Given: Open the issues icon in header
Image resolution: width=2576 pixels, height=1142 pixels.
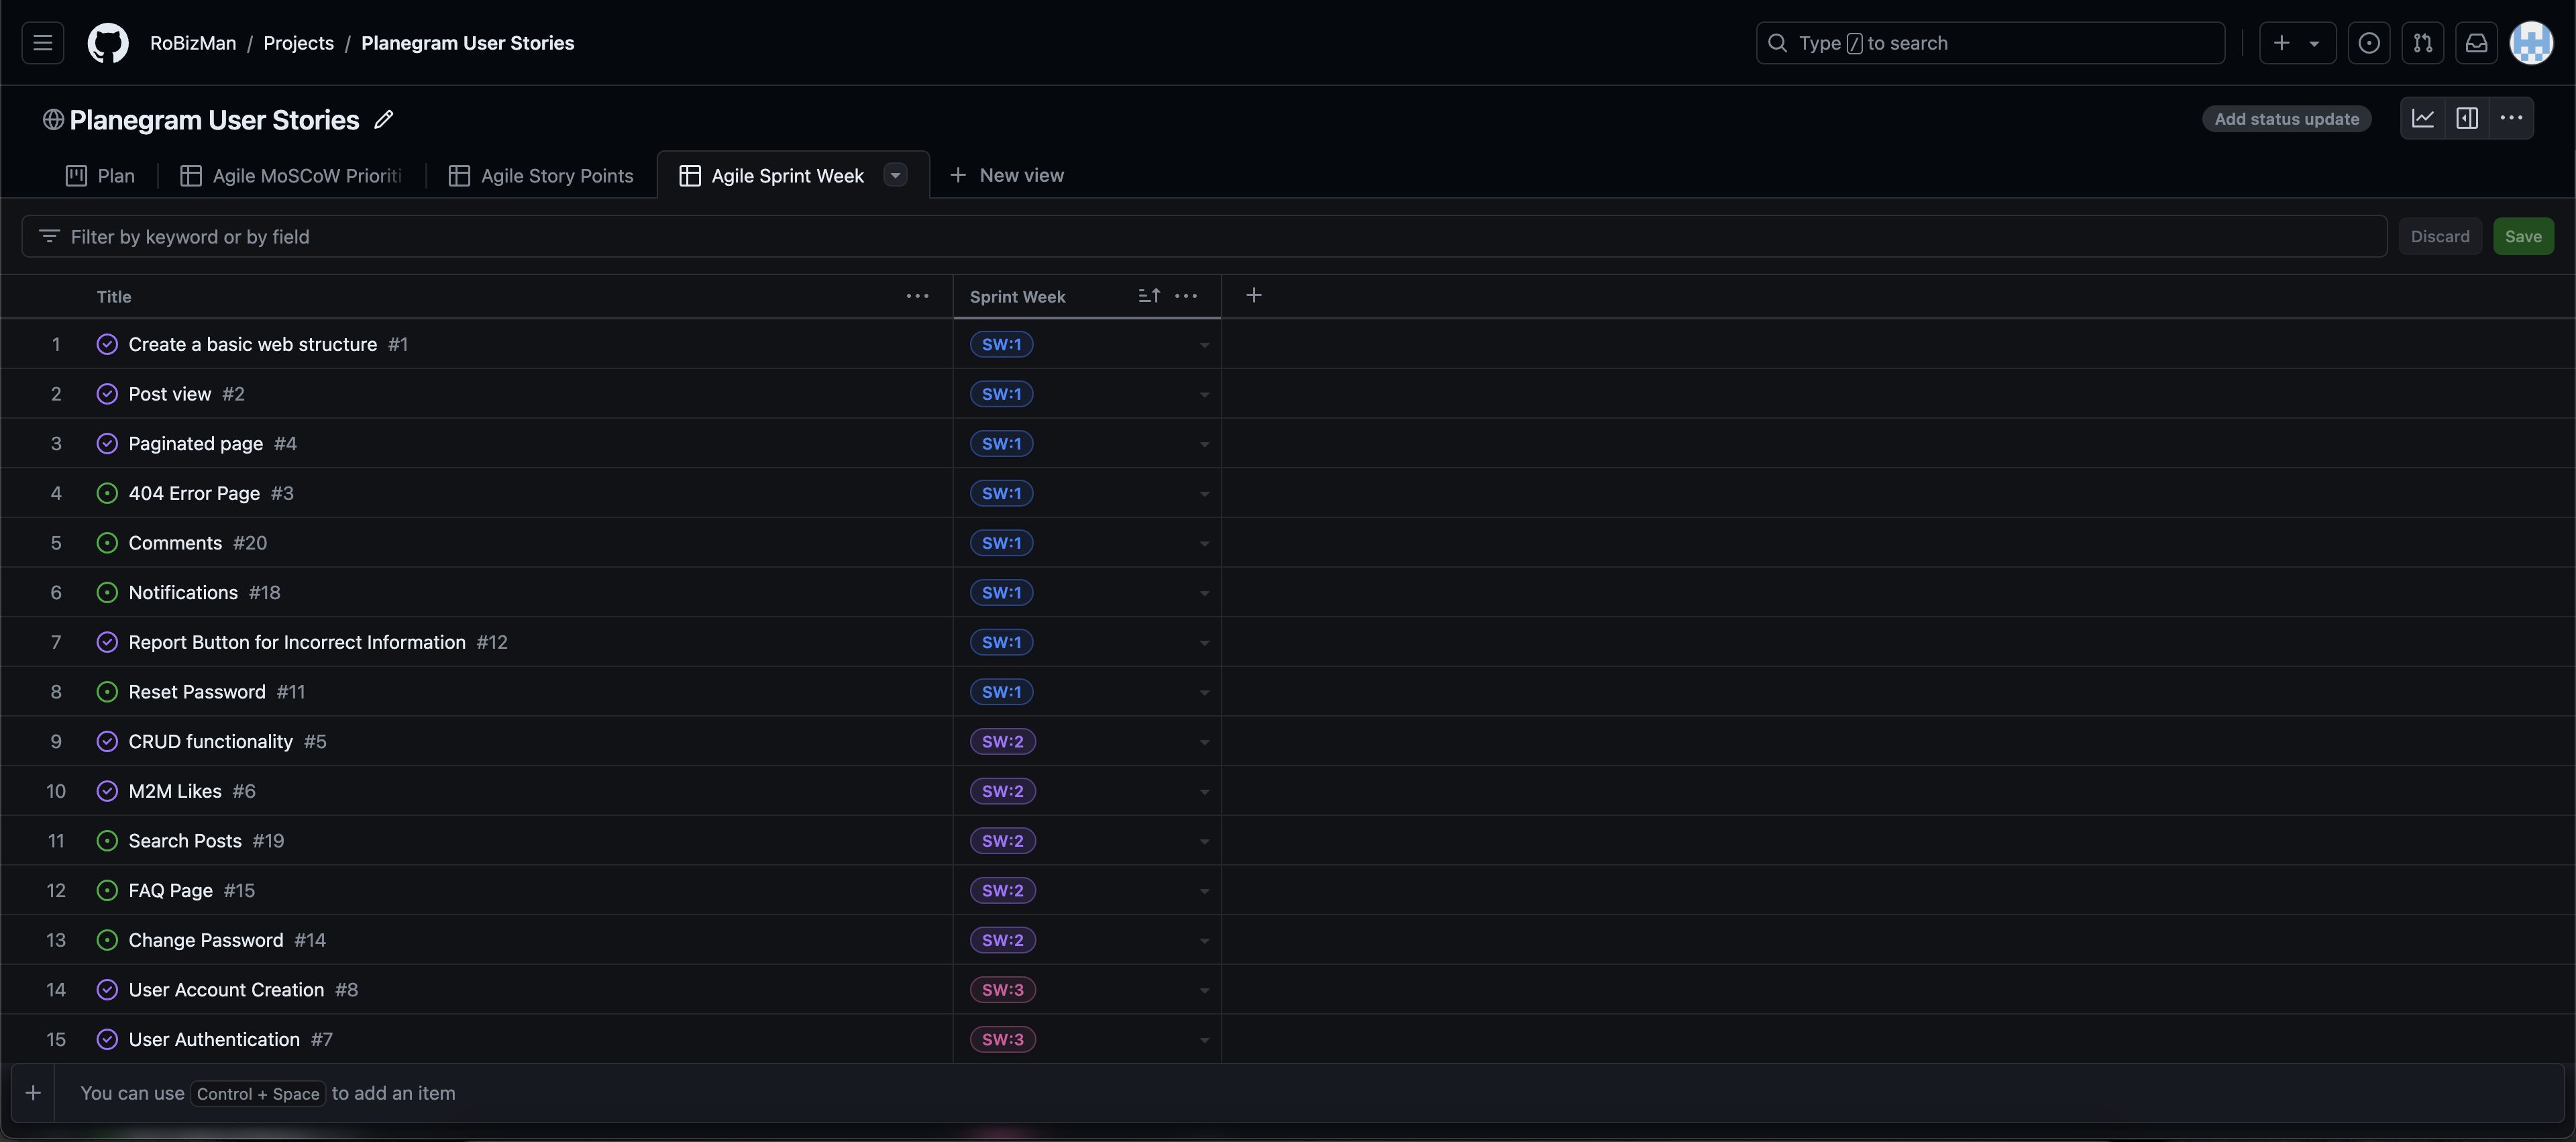Looking at the screenshot, I should click(x=2369, y=43).
